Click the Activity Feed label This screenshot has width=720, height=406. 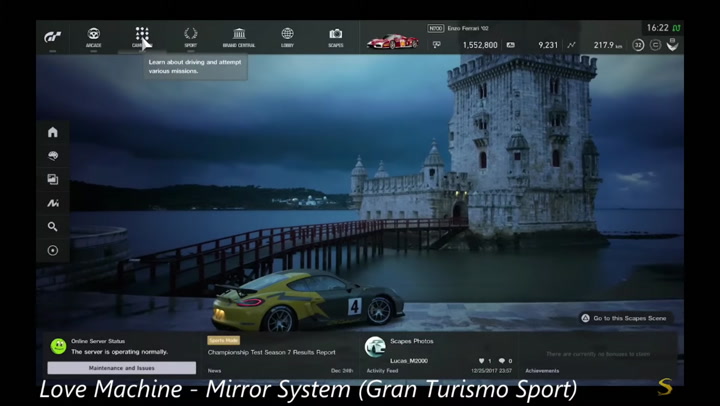coord(382,371)
